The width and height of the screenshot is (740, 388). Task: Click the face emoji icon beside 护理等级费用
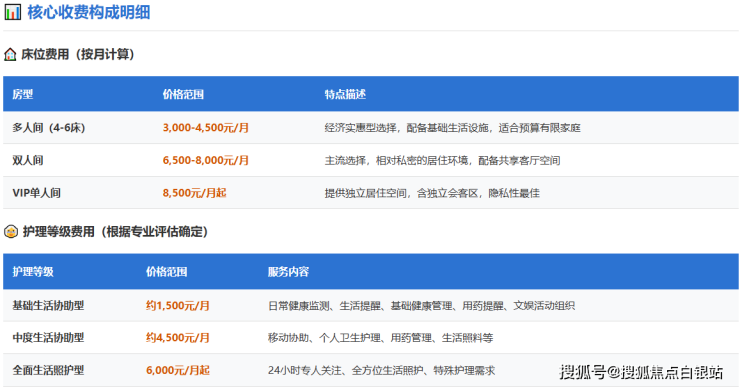[10, 232]
